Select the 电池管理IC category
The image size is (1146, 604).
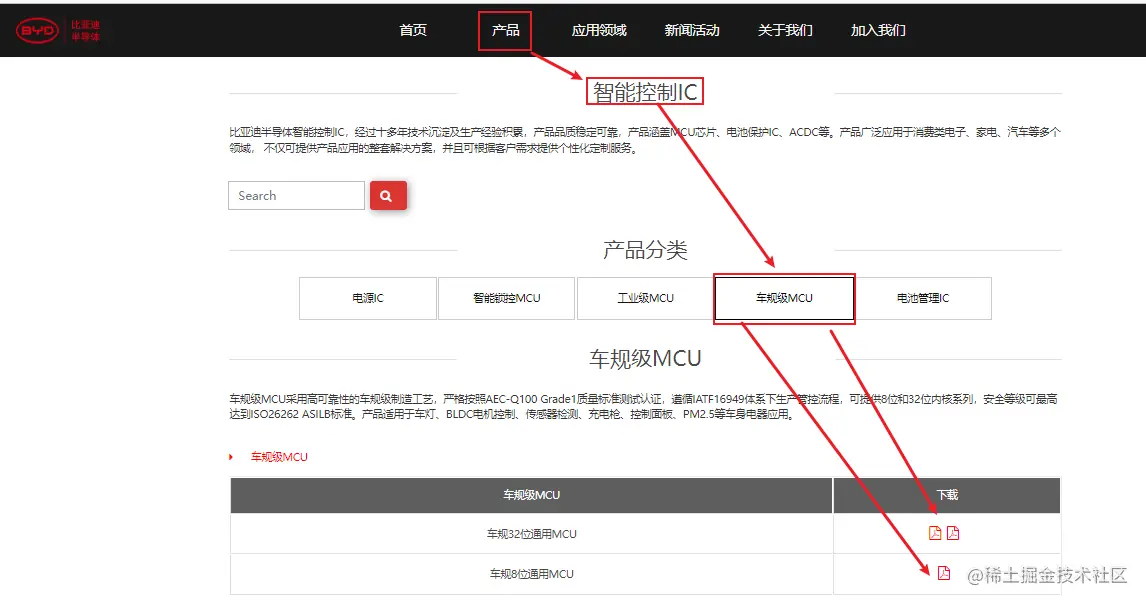click(x=923, y=298)
